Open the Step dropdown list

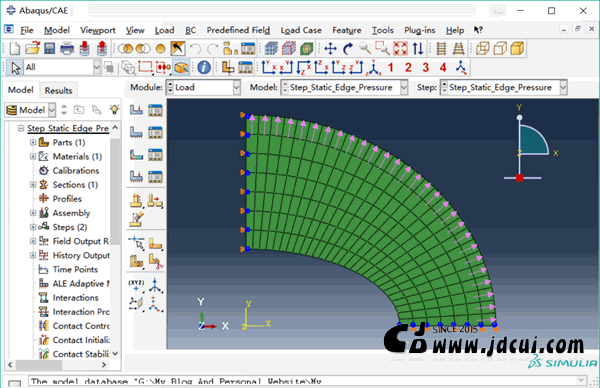click(503, 88)
